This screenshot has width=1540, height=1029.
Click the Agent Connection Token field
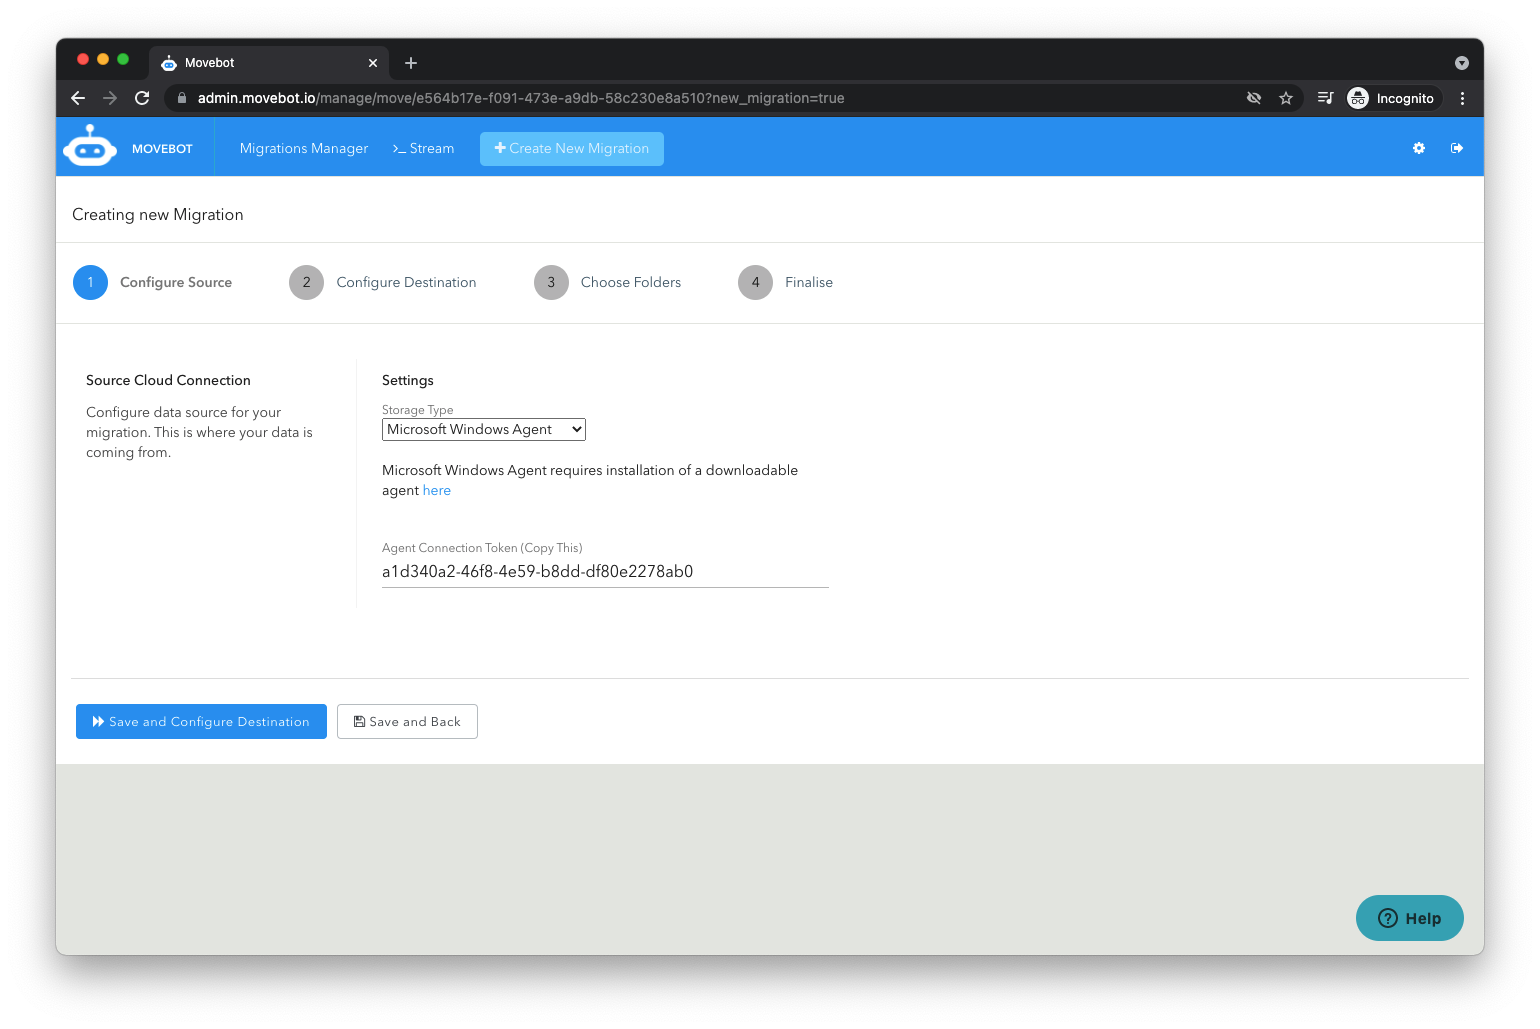(605, 572)
